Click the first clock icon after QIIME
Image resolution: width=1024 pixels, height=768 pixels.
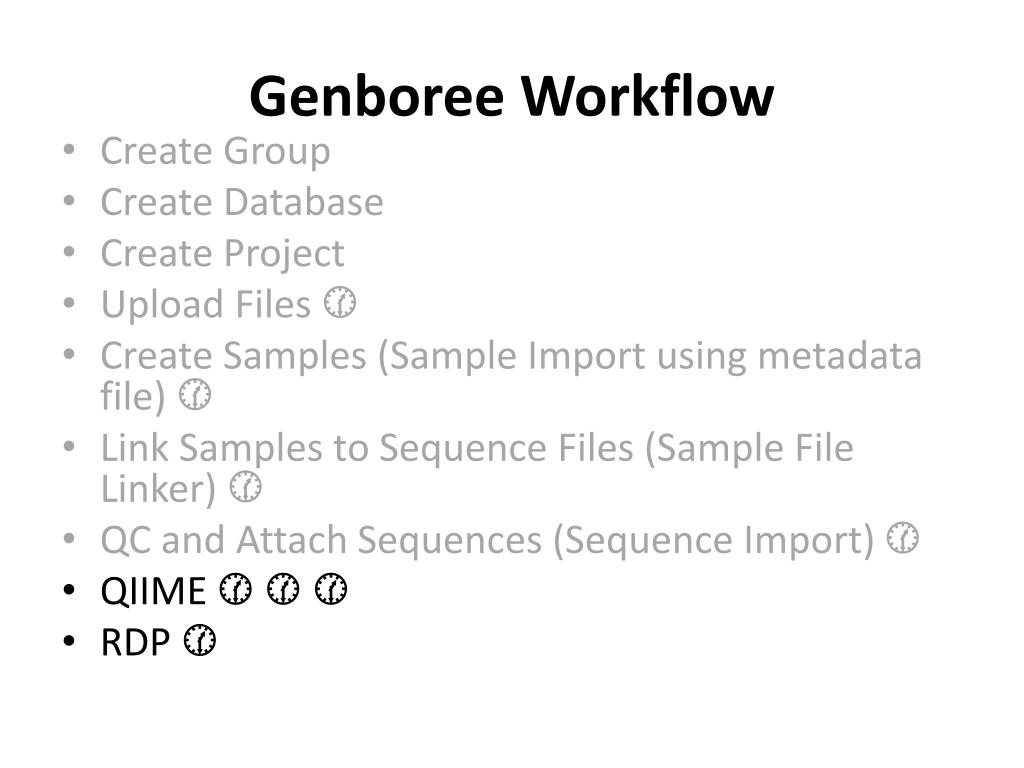pyautogui.click(x=235, y=589)
